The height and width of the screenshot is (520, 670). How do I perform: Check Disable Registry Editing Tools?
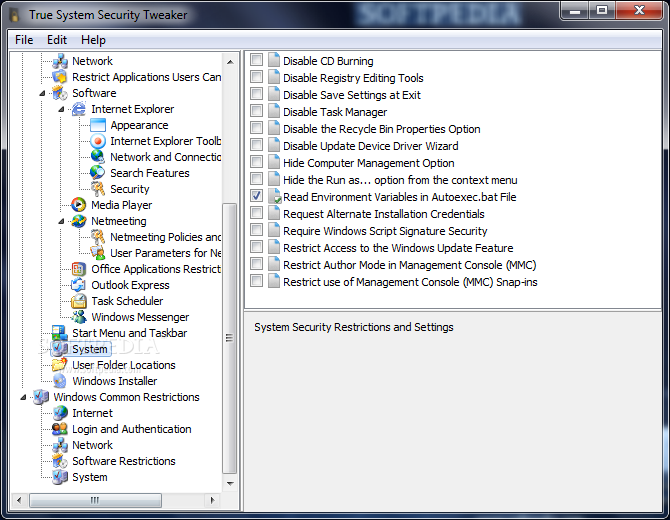coord(256,77)
